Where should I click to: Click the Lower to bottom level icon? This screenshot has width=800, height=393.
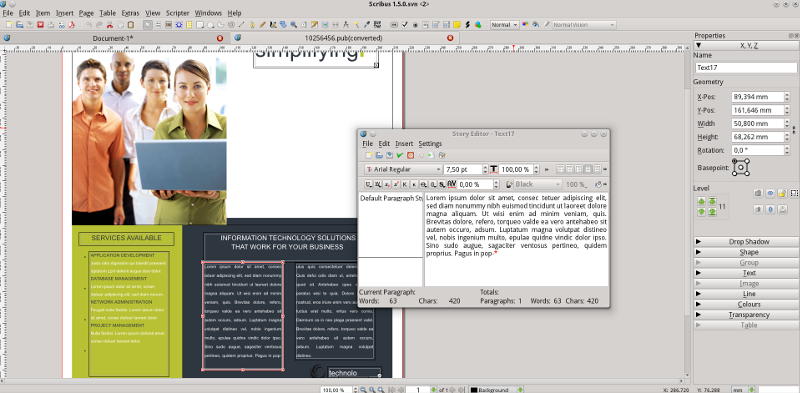(712, 212)
